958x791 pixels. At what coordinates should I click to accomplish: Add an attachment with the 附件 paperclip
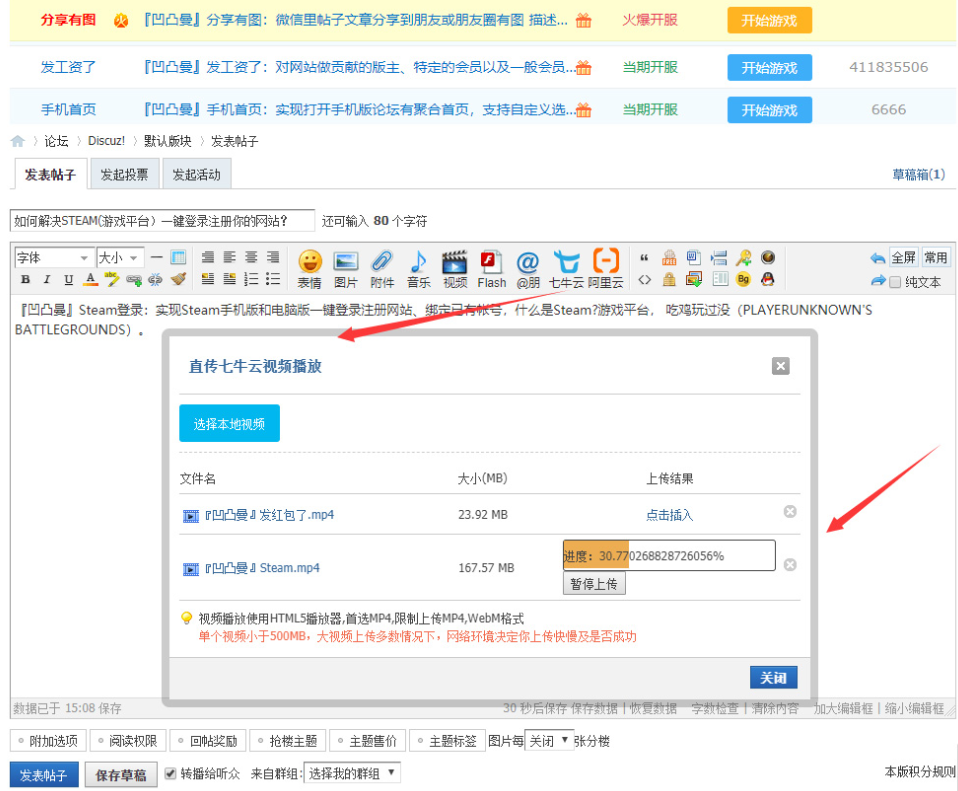pos(382,269)
